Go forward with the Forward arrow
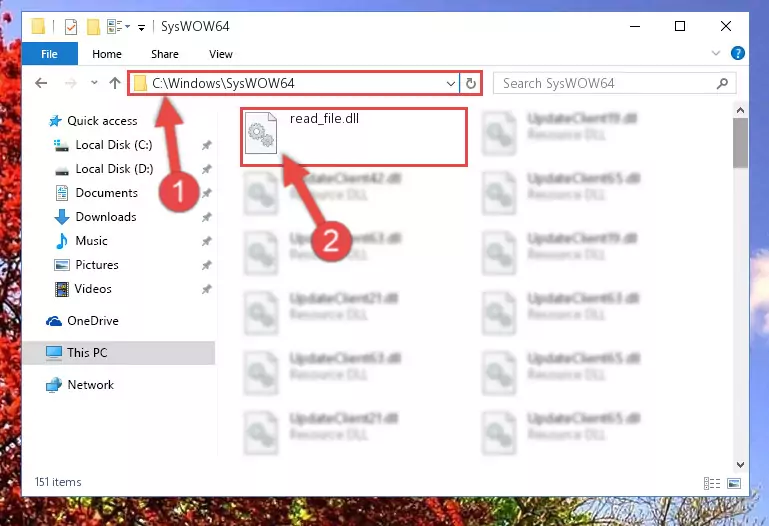769x526 pixels. [71, 83]
